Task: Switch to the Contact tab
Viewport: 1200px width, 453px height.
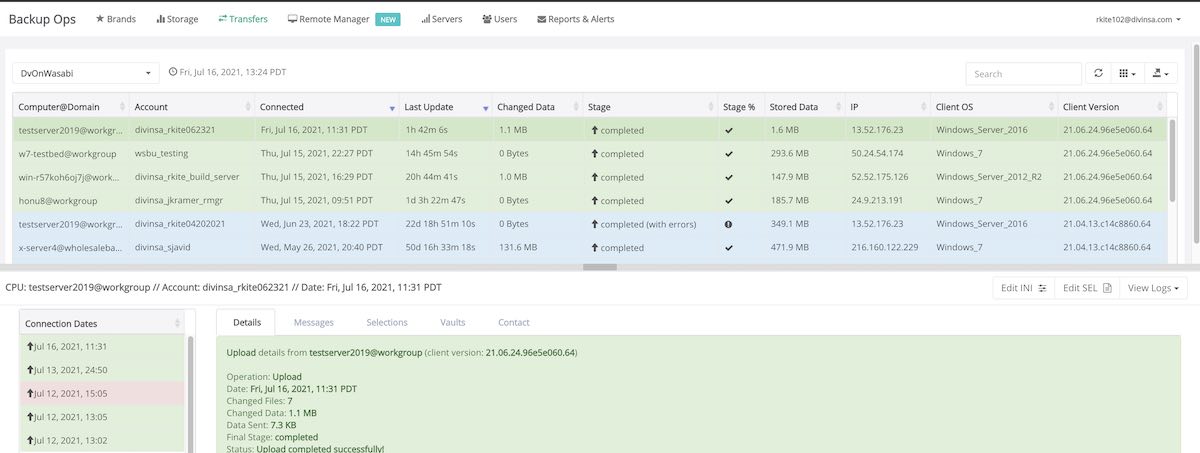Action: 514,322
